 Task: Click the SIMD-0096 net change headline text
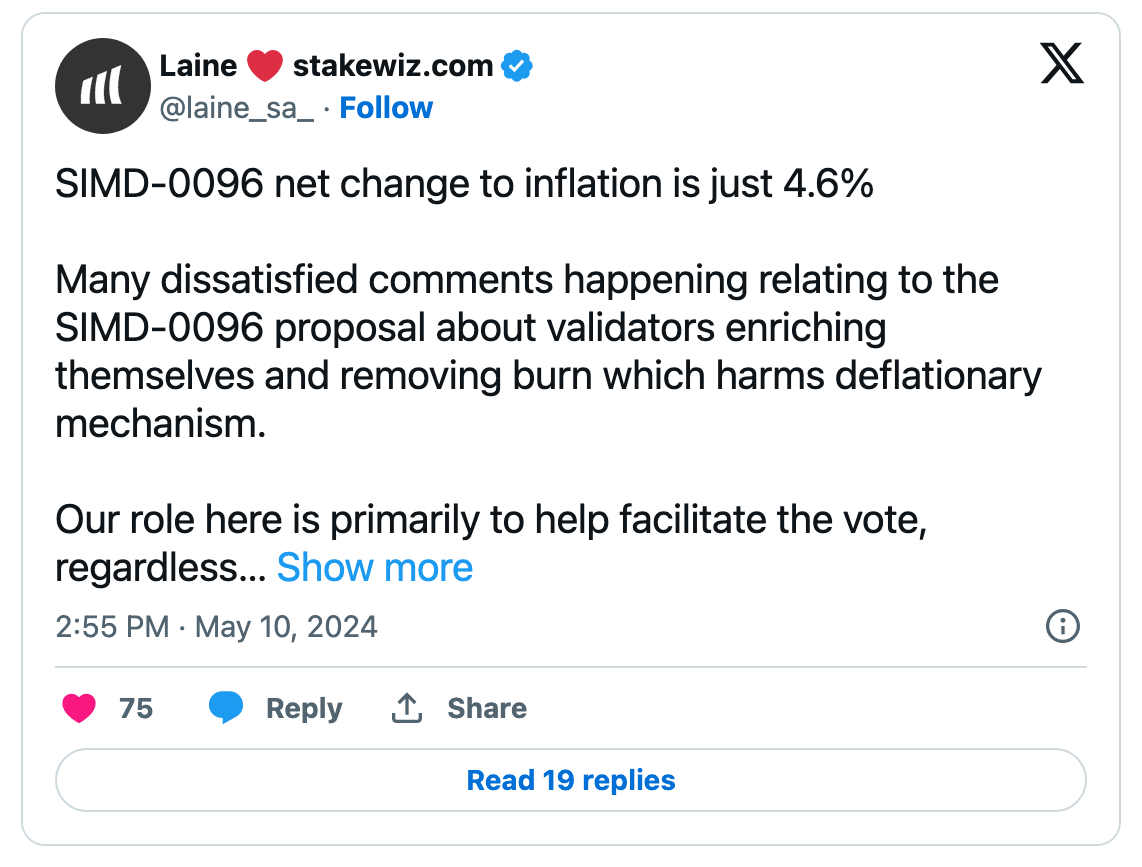(x=465, y=185)
